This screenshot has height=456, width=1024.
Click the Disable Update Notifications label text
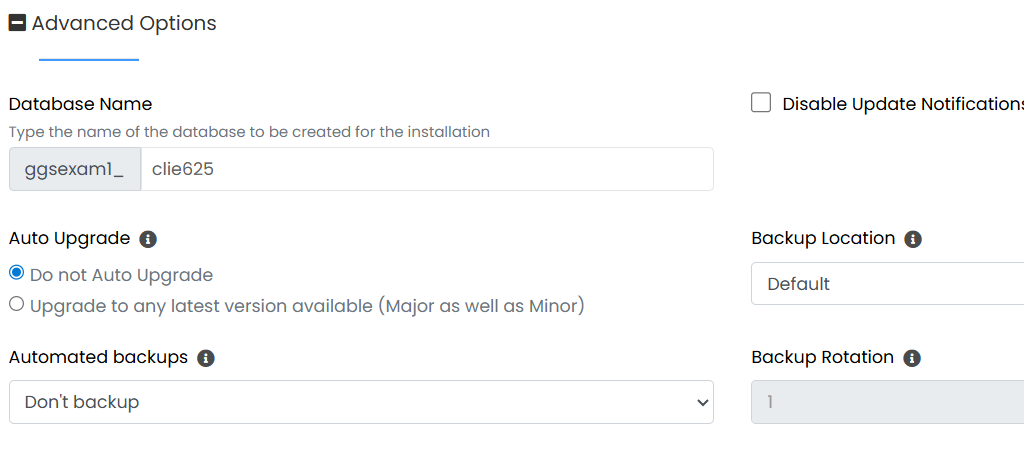[902, 104]
